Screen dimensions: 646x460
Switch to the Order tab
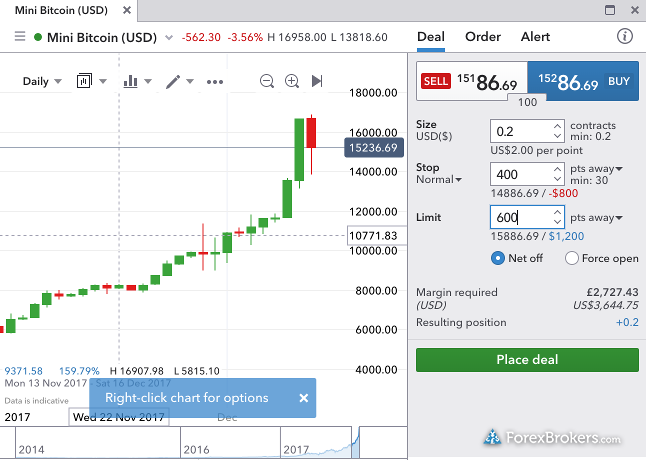click(x=483, y=37)
